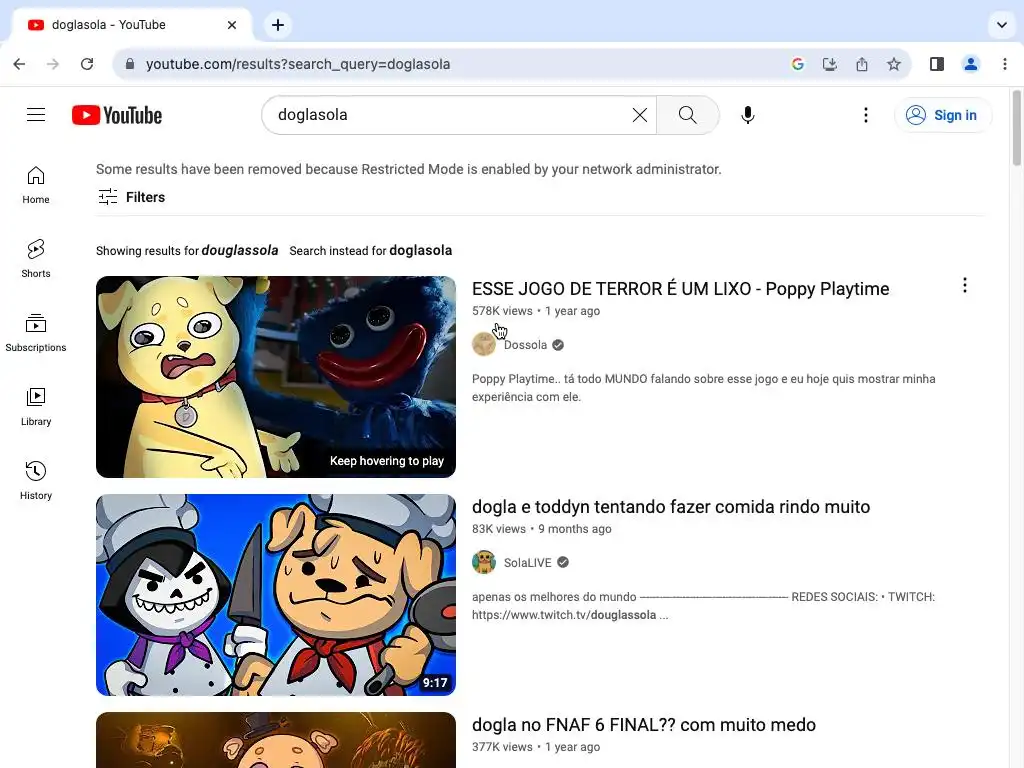Open the YouTube guide hamburger menu
Image resolution: width=1024 pixels, height=768 pixels.
[36, 115]
